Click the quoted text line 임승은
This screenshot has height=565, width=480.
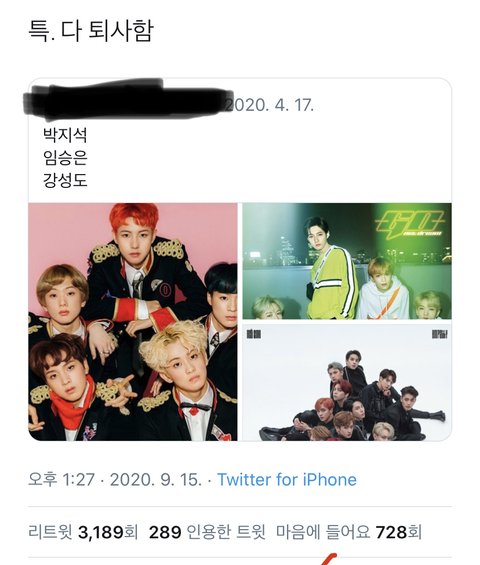click(65, 157)
